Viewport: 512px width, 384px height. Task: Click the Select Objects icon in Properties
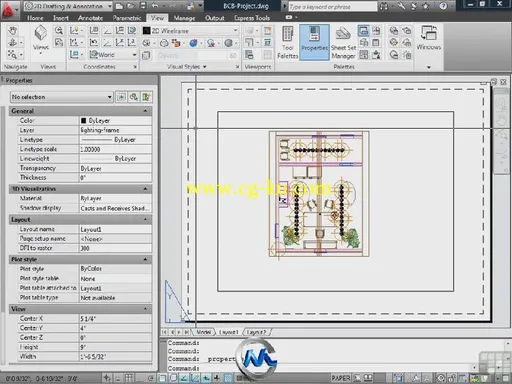point(134,97)
